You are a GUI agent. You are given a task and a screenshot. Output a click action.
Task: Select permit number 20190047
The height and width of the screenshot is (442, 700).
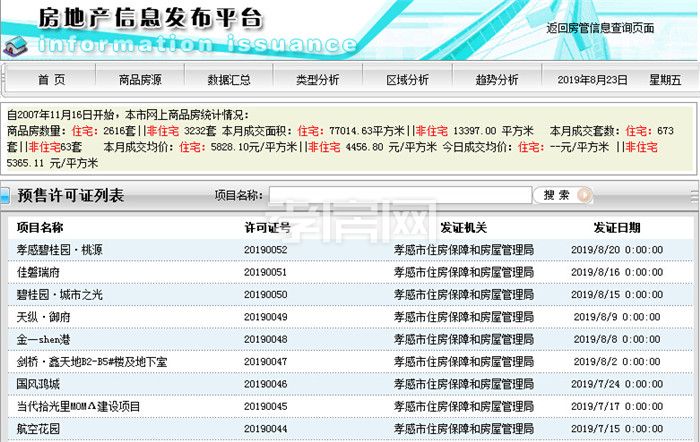266,362
